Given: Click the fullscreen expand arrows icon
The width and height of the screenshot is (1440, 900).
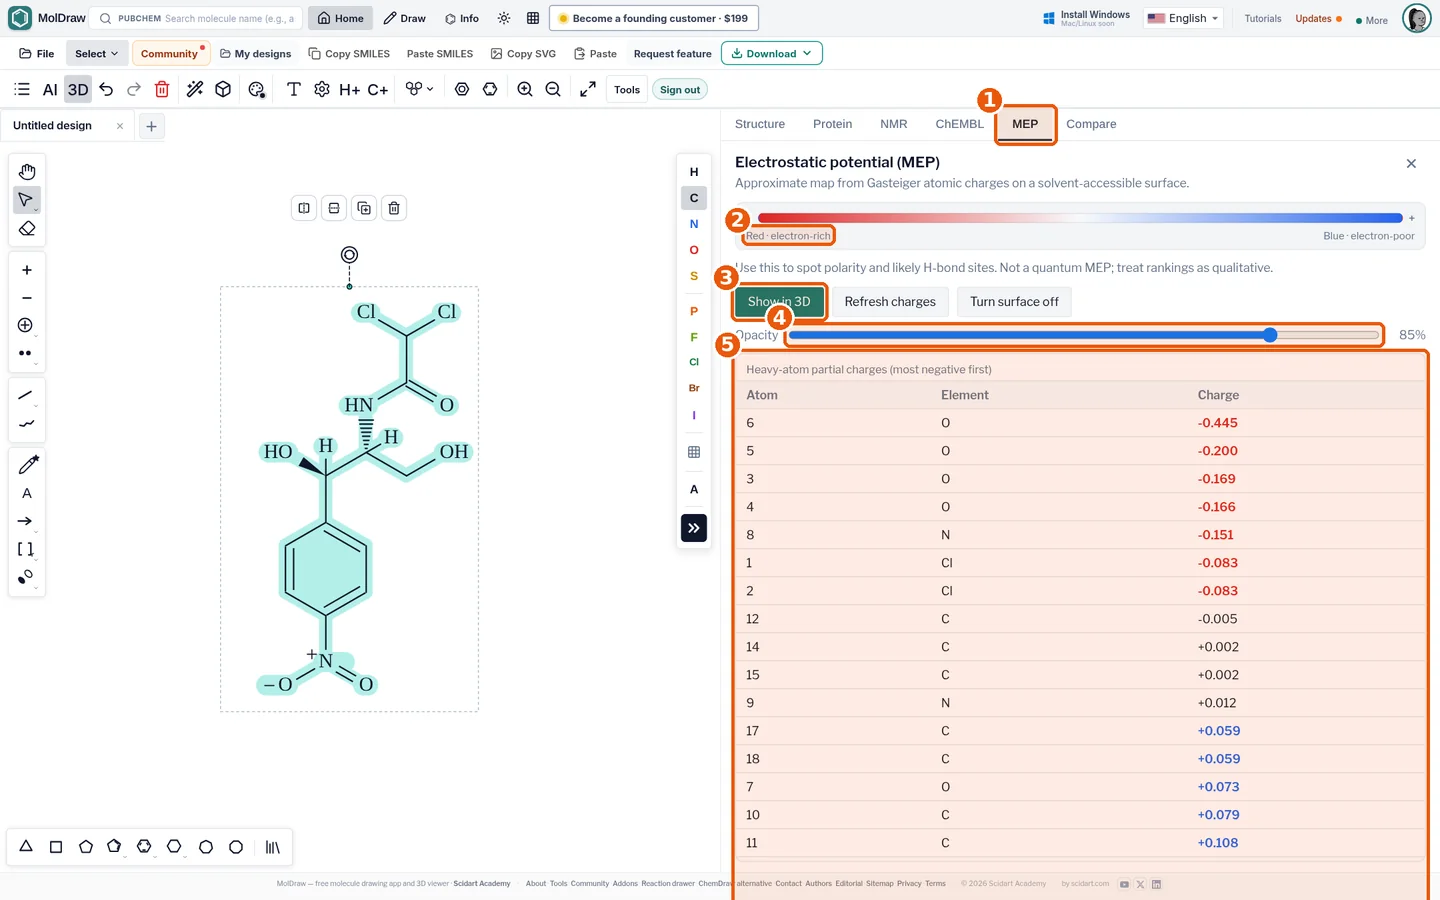Looking at the screenshot, I should 588,90.
